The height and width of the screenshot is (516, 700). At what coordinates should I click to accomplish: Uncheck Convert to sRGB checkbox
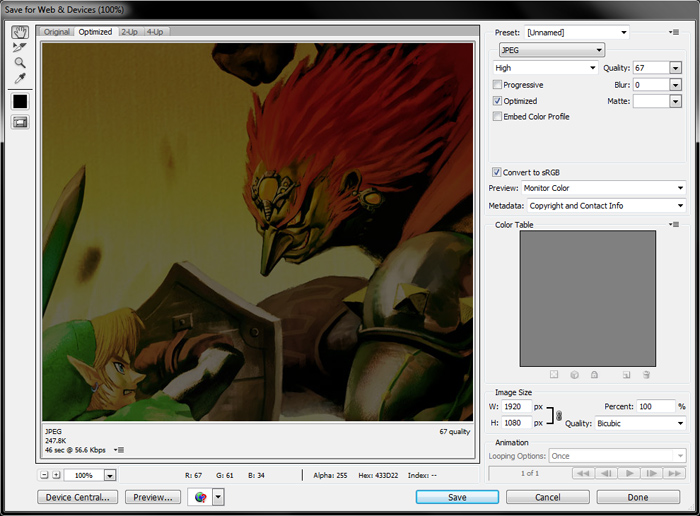point(496,172)
